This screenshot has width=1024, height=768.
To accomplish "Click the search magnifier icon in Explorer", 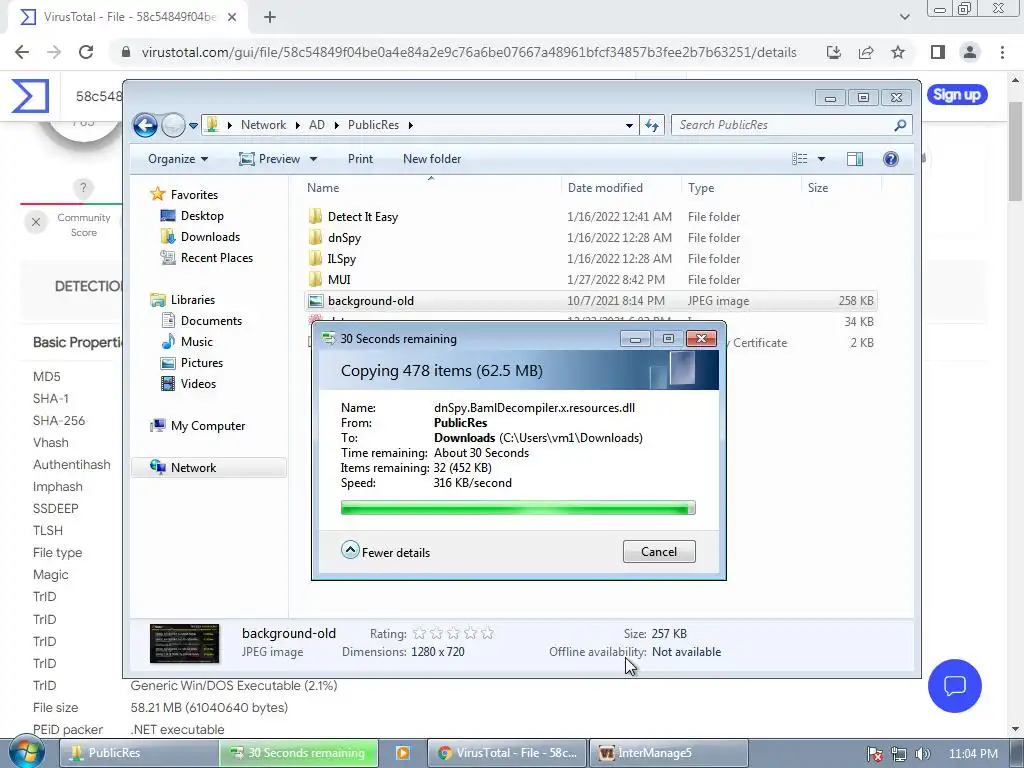I will [901, 125].
